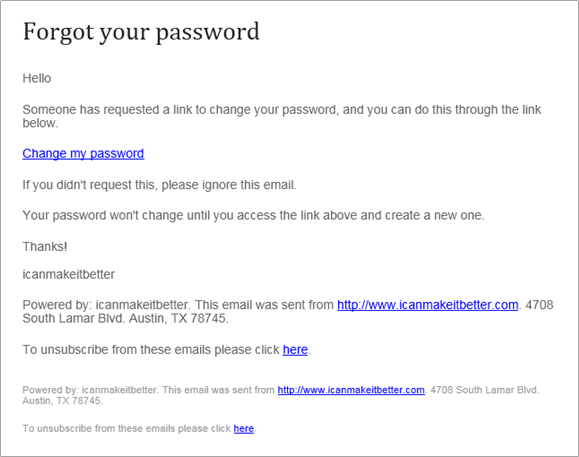The width and height of the screenshot is (579, 457).
Task: Open icanmakeitbetter.com link in small gray footer
Action: [351, 390]
